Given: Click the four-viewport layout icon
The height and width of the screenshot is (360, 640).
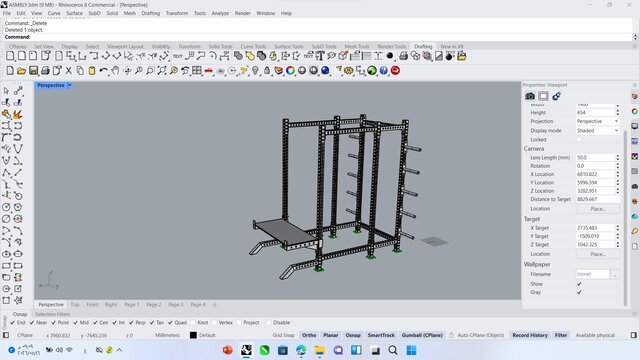Looking at the screenshot, I should tap(197, 71).
